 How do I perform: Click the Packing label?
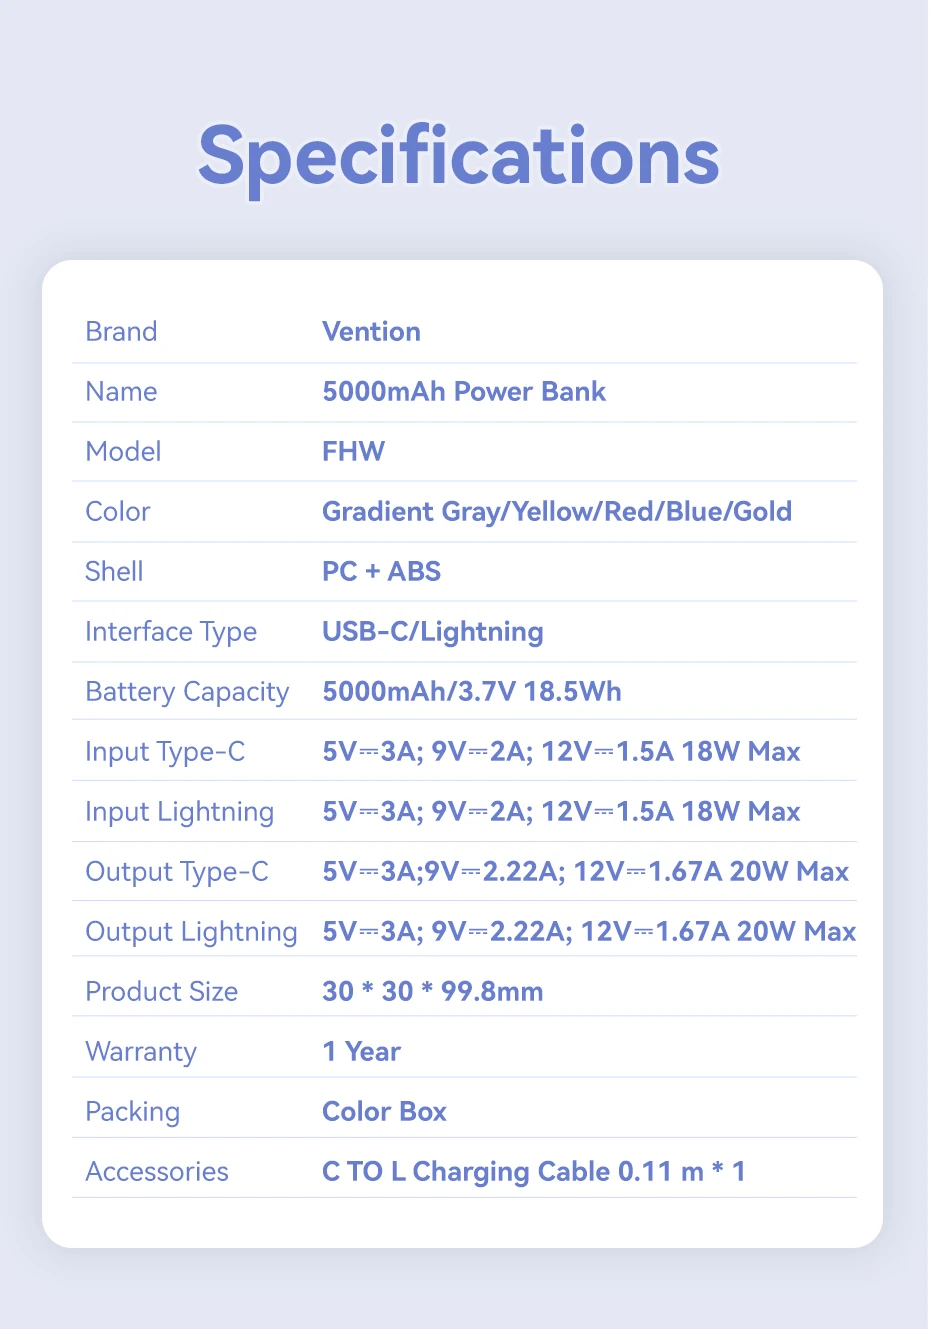(133, 1112)
